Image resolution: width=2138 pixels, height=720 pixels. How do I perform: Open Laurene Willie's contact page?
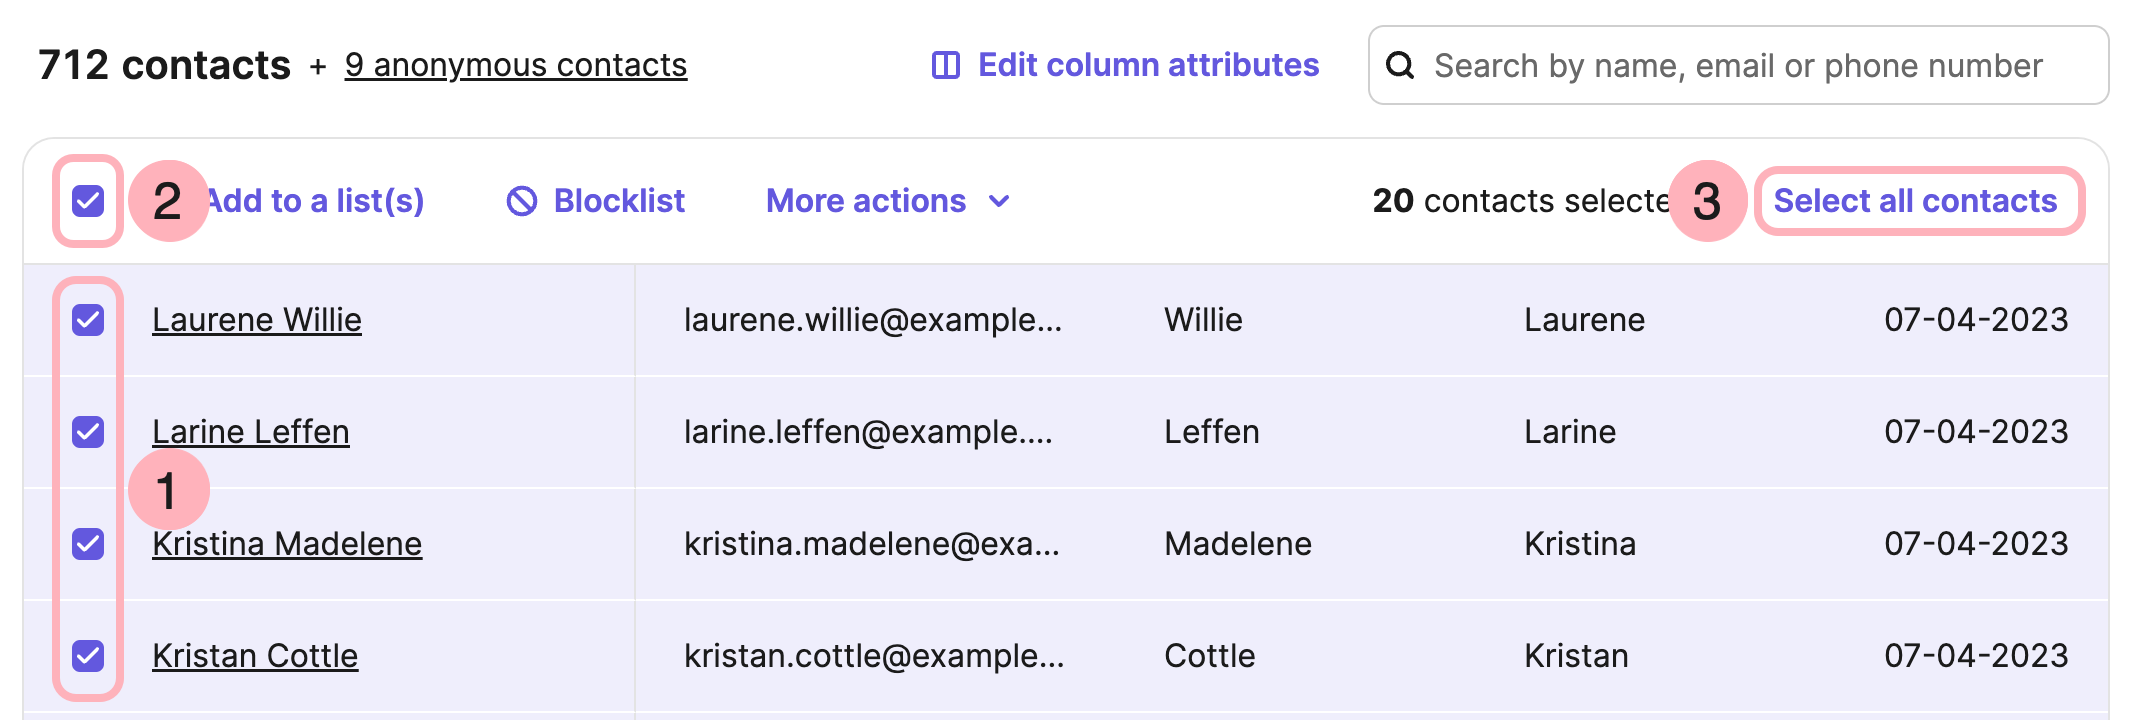[x=257, y=320]
